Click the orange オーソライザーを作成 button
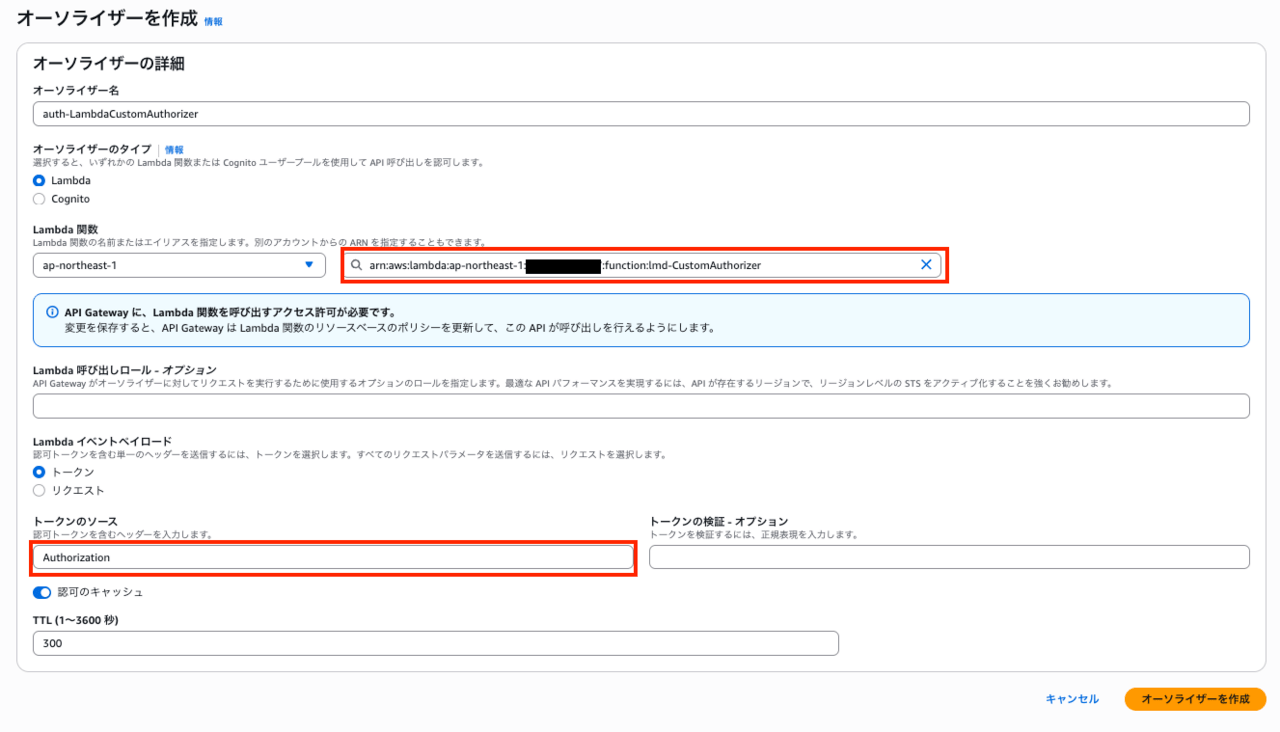The width and height of the screenshot is (1280, 732). 1195,699
